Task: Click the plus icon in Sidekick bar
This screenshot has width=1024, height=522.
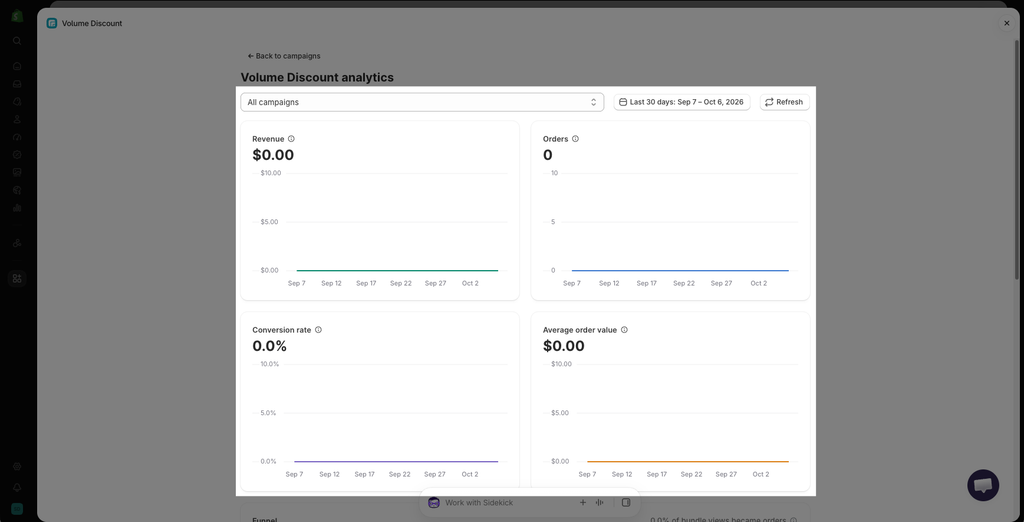Action: (x=583, y=502)
